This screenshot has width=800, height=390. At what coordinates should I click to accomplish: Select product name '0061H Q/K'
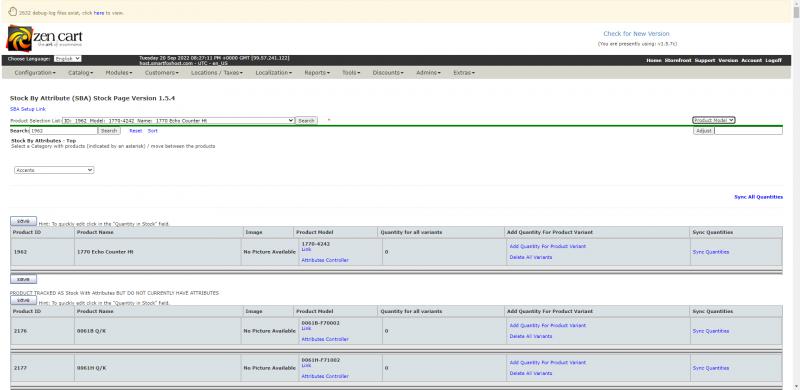[92, 368]
